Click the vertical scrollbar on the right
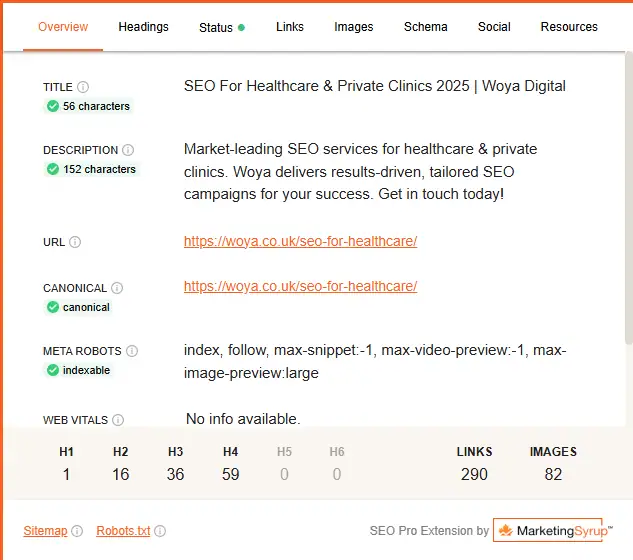This screenshot has height=560, width=633. pyautogui.click(x=629, y=198)
